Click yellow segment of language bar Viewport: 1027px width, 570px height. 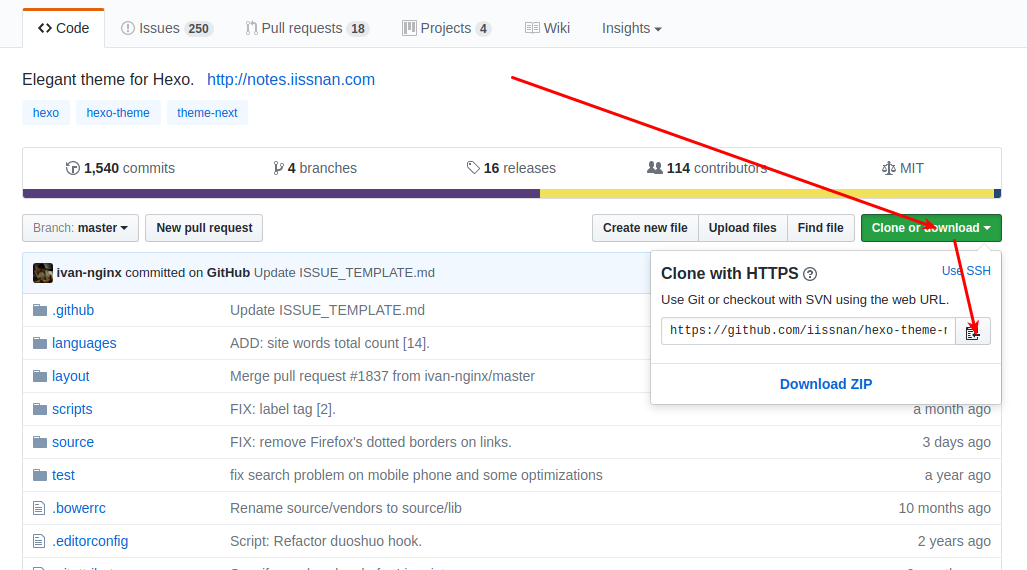tap(767, 194)
